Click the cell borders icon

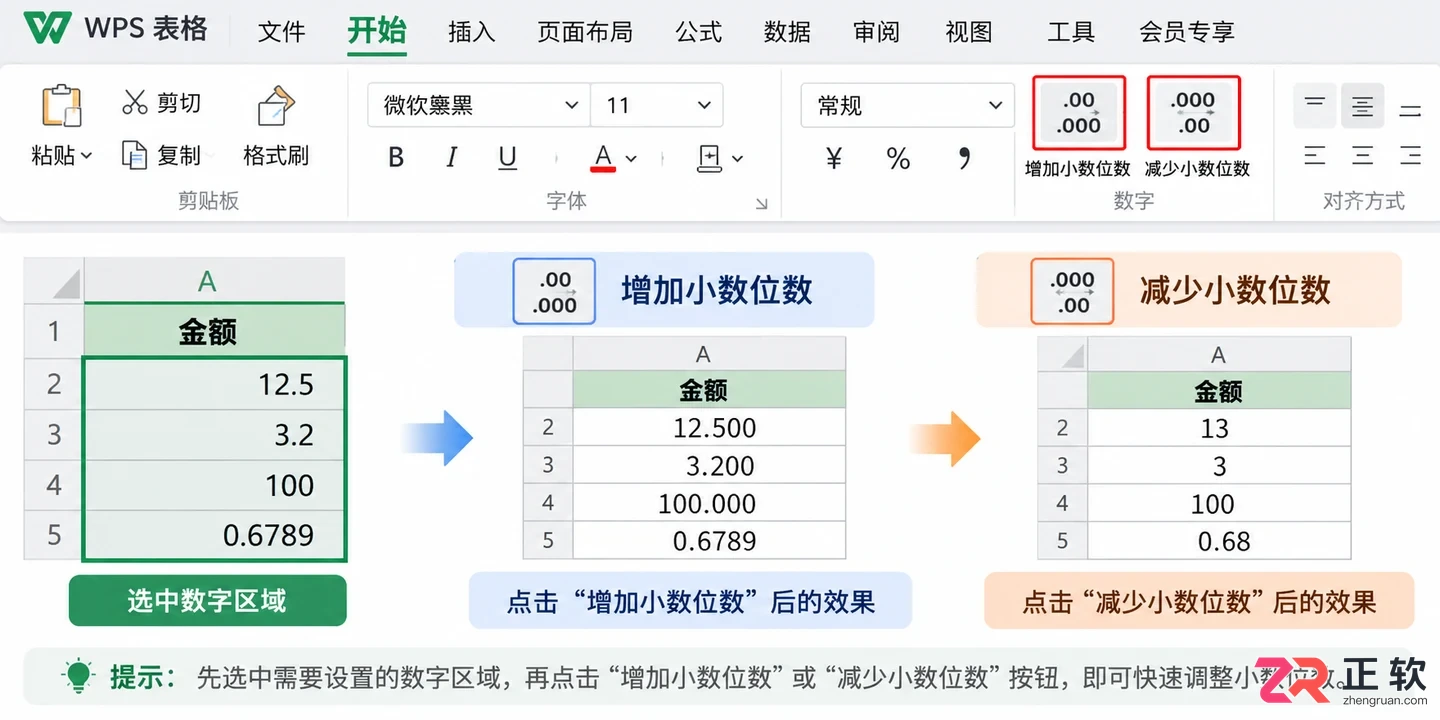709,158
